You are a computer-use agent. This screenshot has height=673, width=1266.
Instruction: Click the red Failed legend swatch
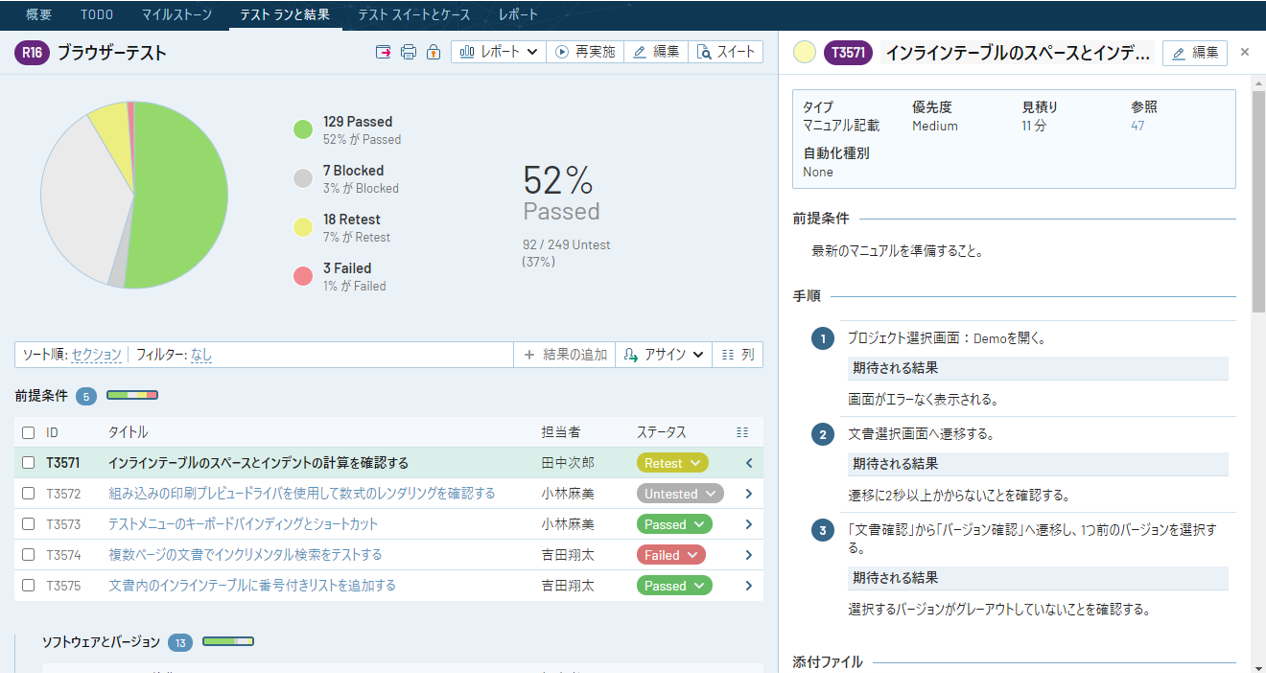click(303, 277)
